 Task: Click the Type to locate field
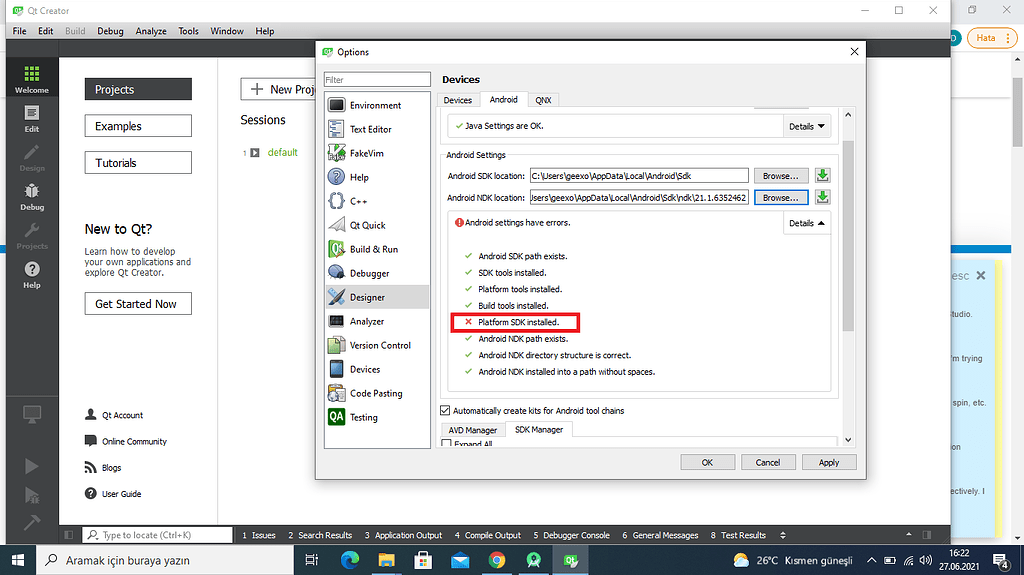coord(157,535)
